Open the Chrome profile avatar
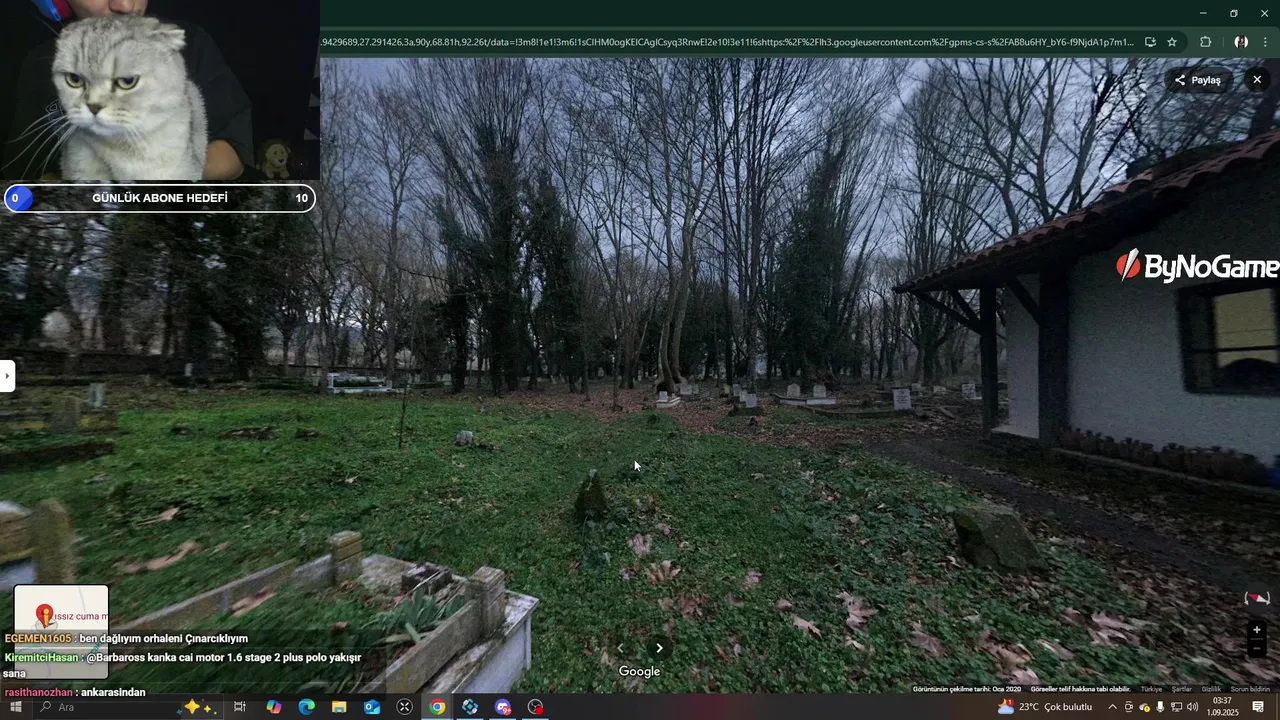The width and height of the screenshot is (1280, 720). (1241, 42)
